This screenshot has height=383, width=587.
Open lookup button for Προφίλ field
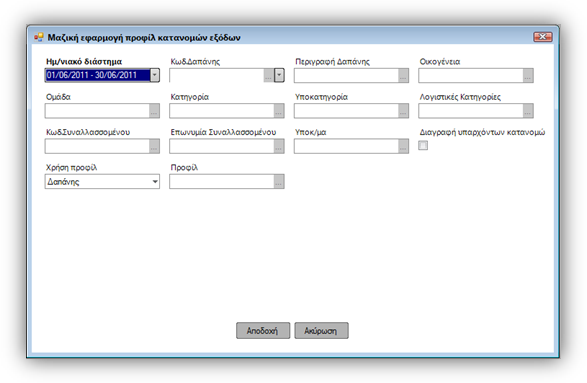[x=279, y=182]
